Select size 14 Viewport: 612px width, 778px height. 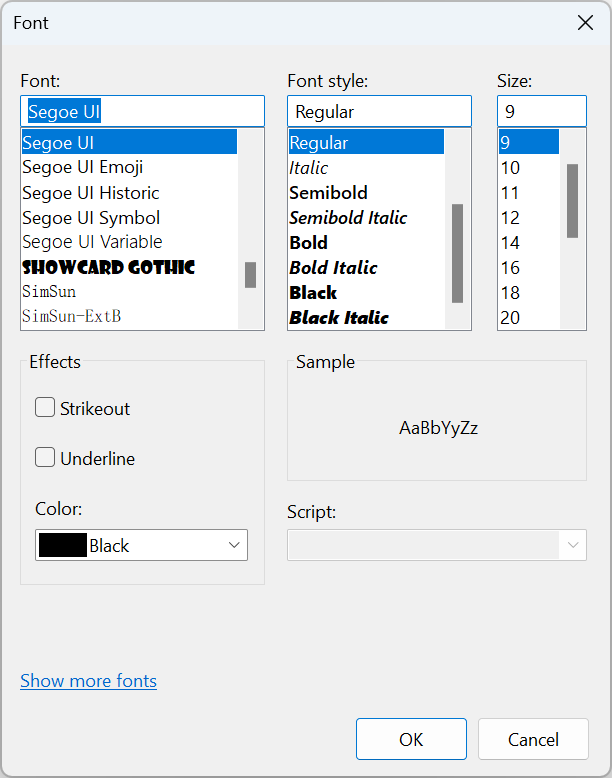coord(529,242)
